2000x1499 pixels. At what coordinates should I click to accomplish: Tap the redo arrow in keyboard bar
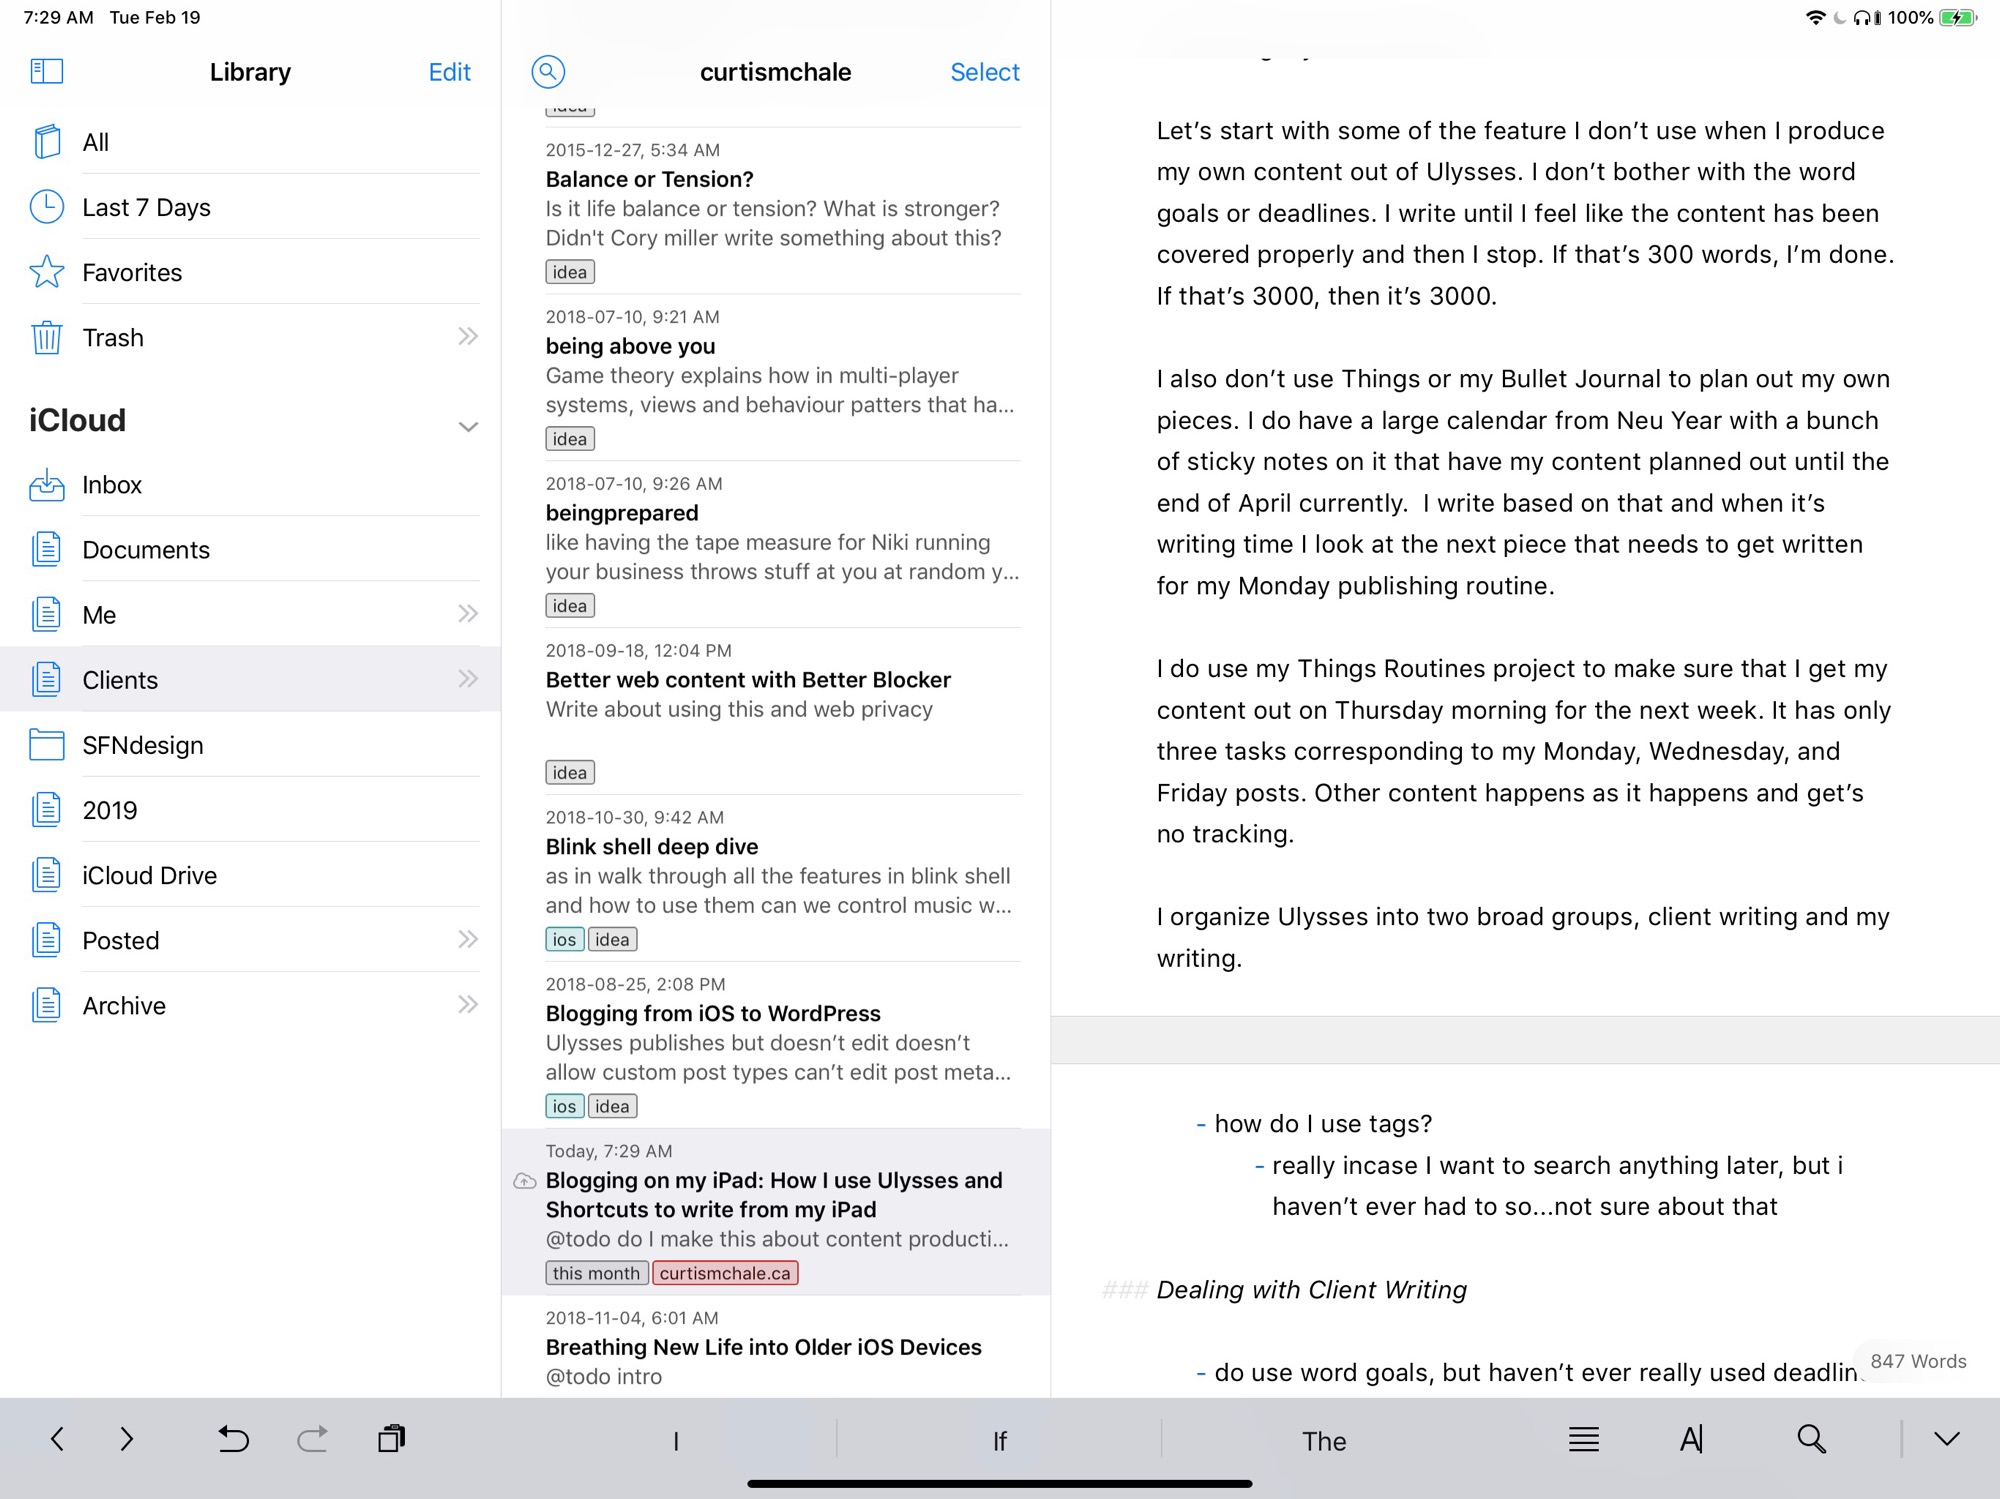coord(312,1439)
